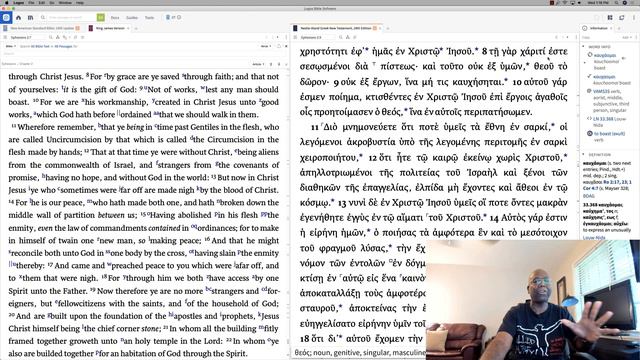This screenshot has height=360, width=640.
Task: Open inline search in Greek NT panel
Action: coord(340,37)
